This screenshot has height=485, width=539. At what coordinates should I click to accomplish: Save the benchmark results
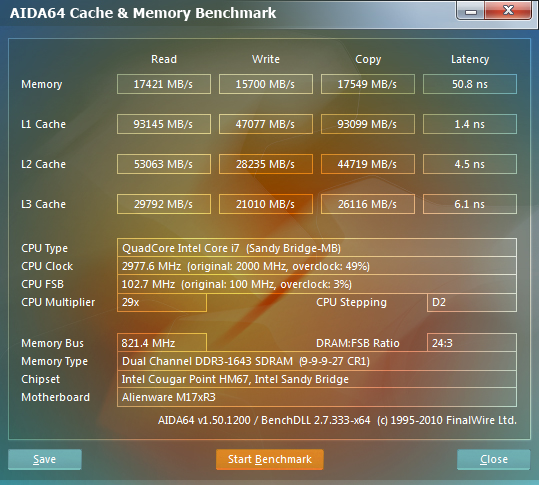point(45,459)
